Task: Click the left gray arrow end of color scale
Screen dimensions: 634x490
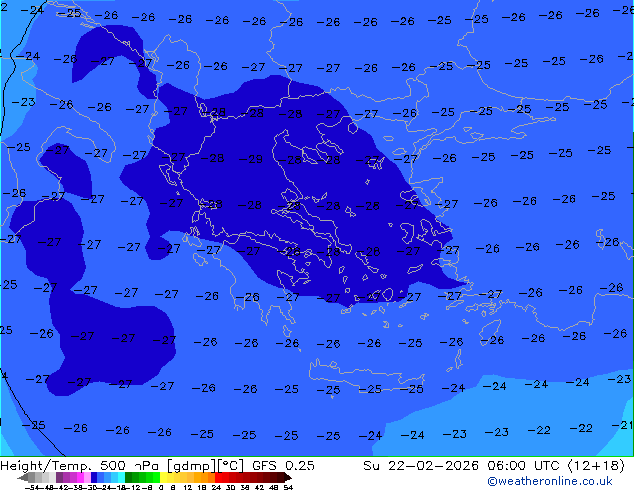Action: 23,478
